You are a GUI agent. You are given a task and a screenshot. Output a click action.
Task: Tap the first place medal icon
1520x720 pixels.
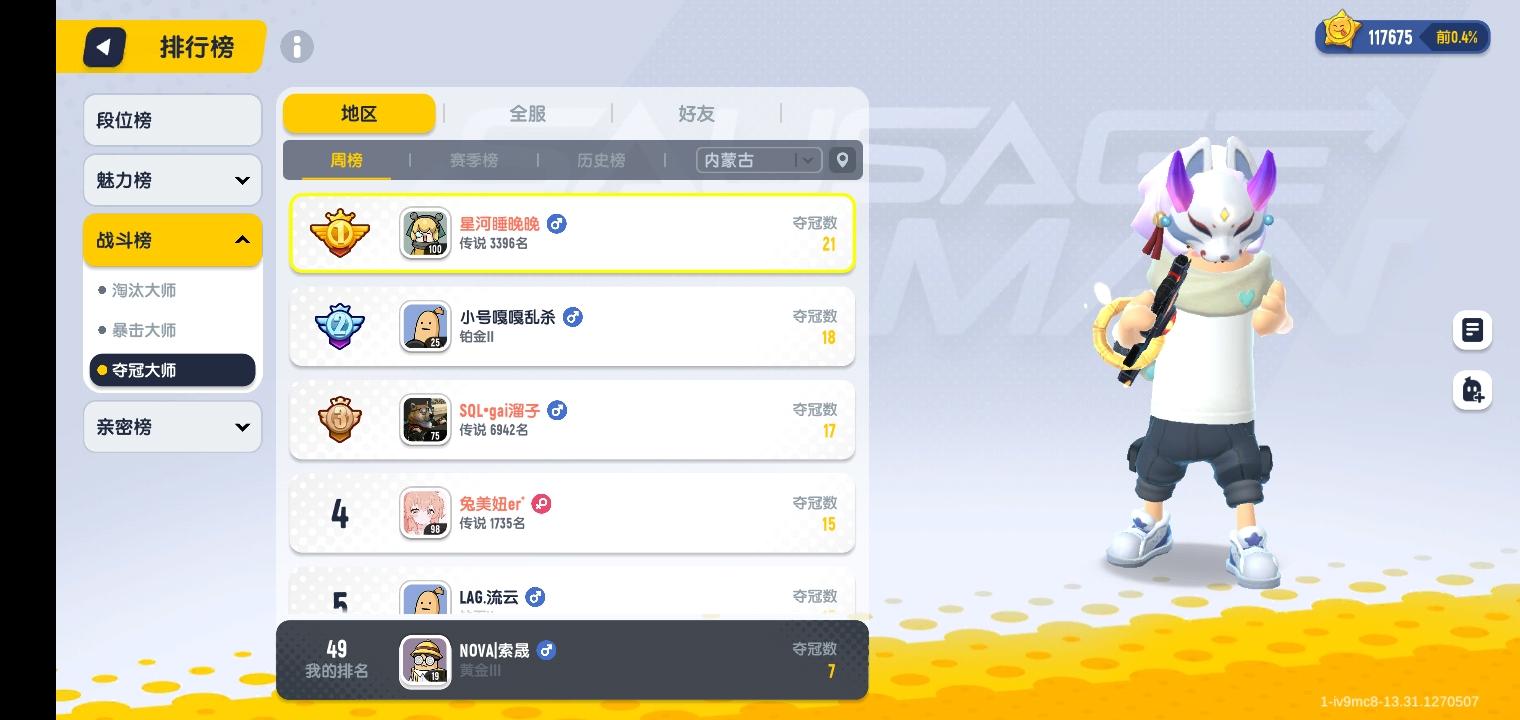pos(339,233)
